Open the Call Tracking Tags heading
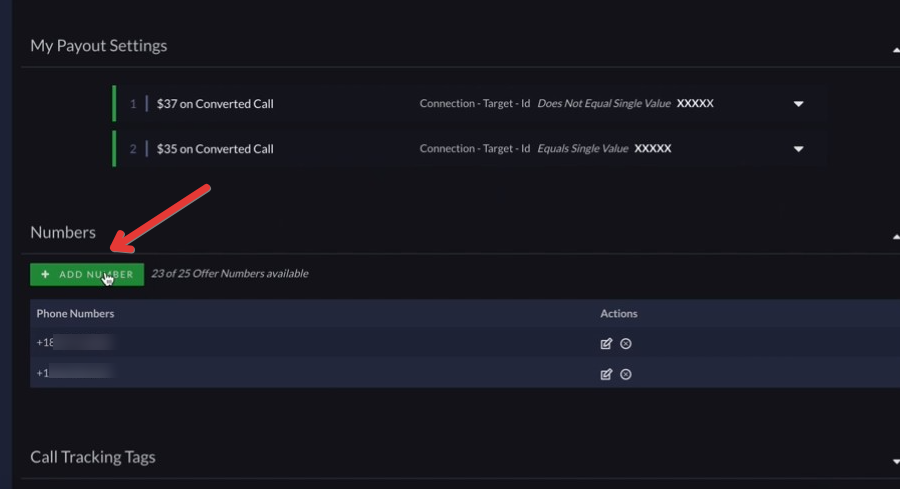Screen dimensions: 900x489 [x=93, y=457]
